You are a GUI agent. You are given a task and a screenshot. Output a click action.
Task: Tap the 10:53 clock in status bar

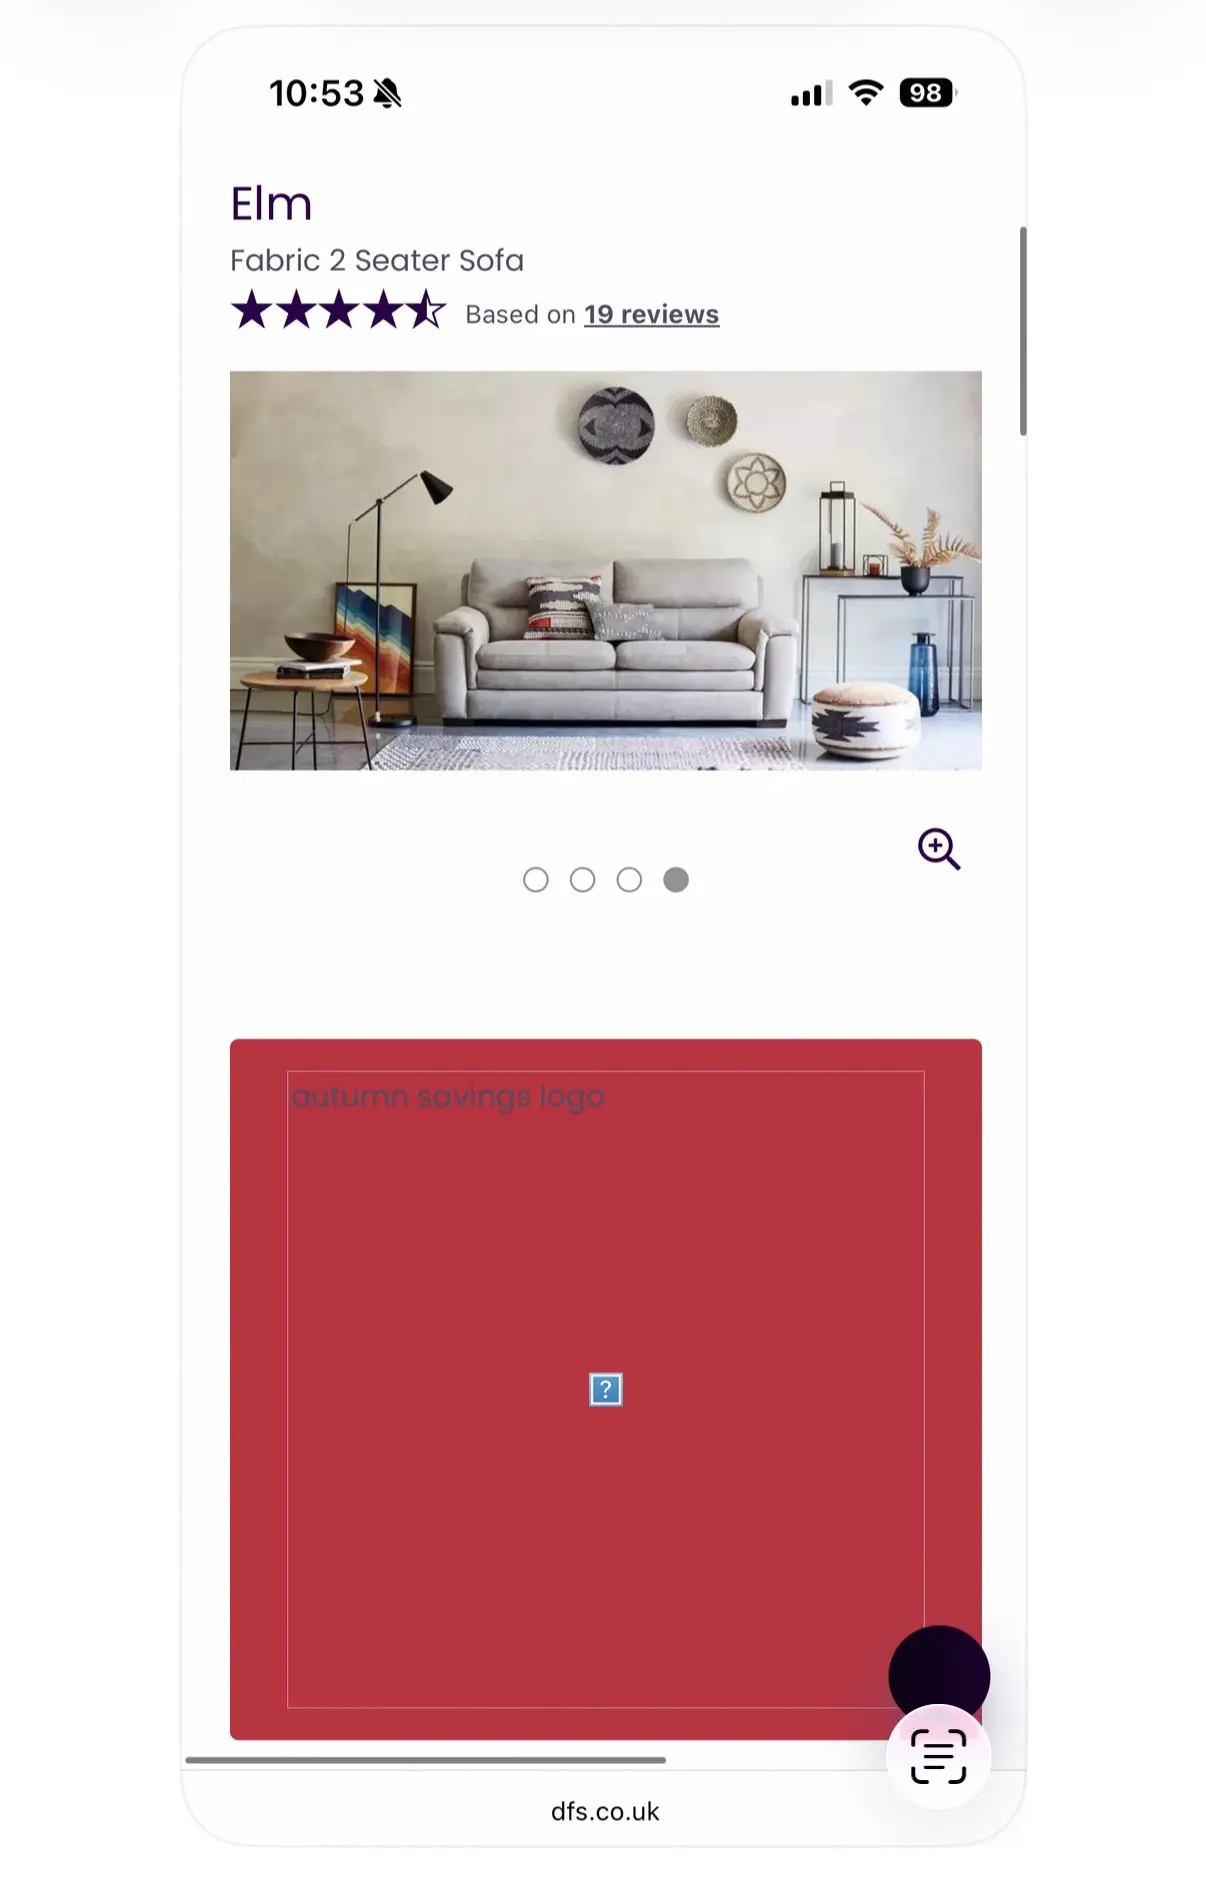coord(316,94)
